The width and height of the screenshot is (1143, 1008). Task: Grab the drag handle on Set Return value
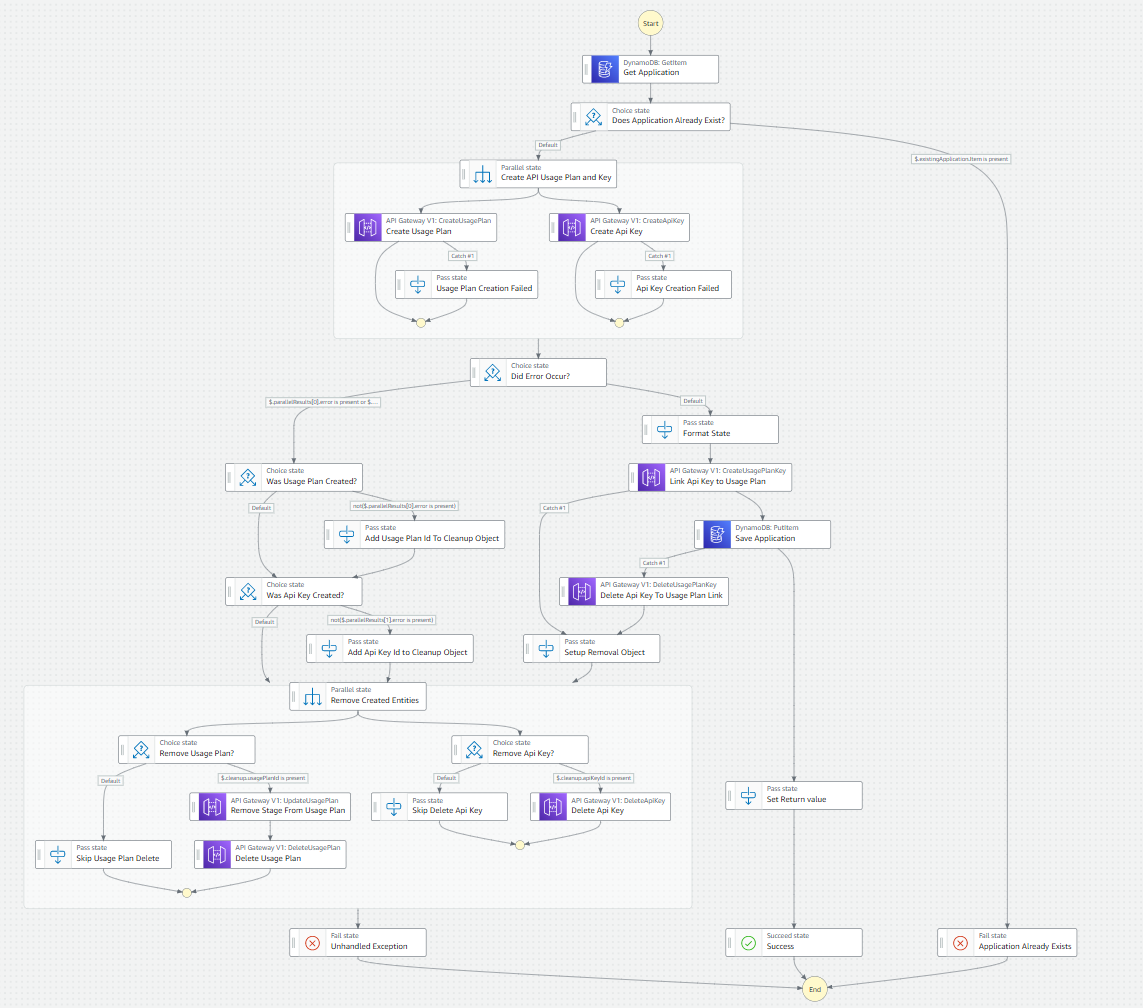pyautogui.click(x=731, y=795)
